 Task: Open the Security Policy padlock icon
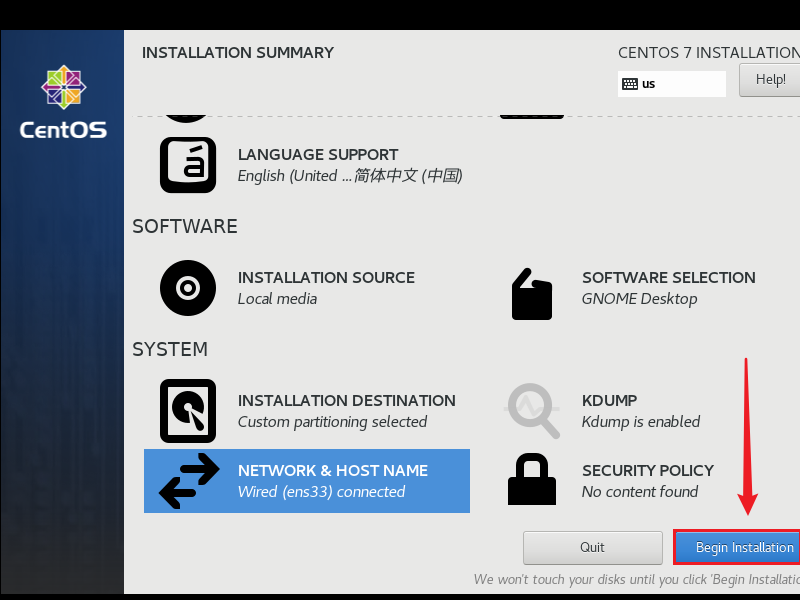coord(532,479)
